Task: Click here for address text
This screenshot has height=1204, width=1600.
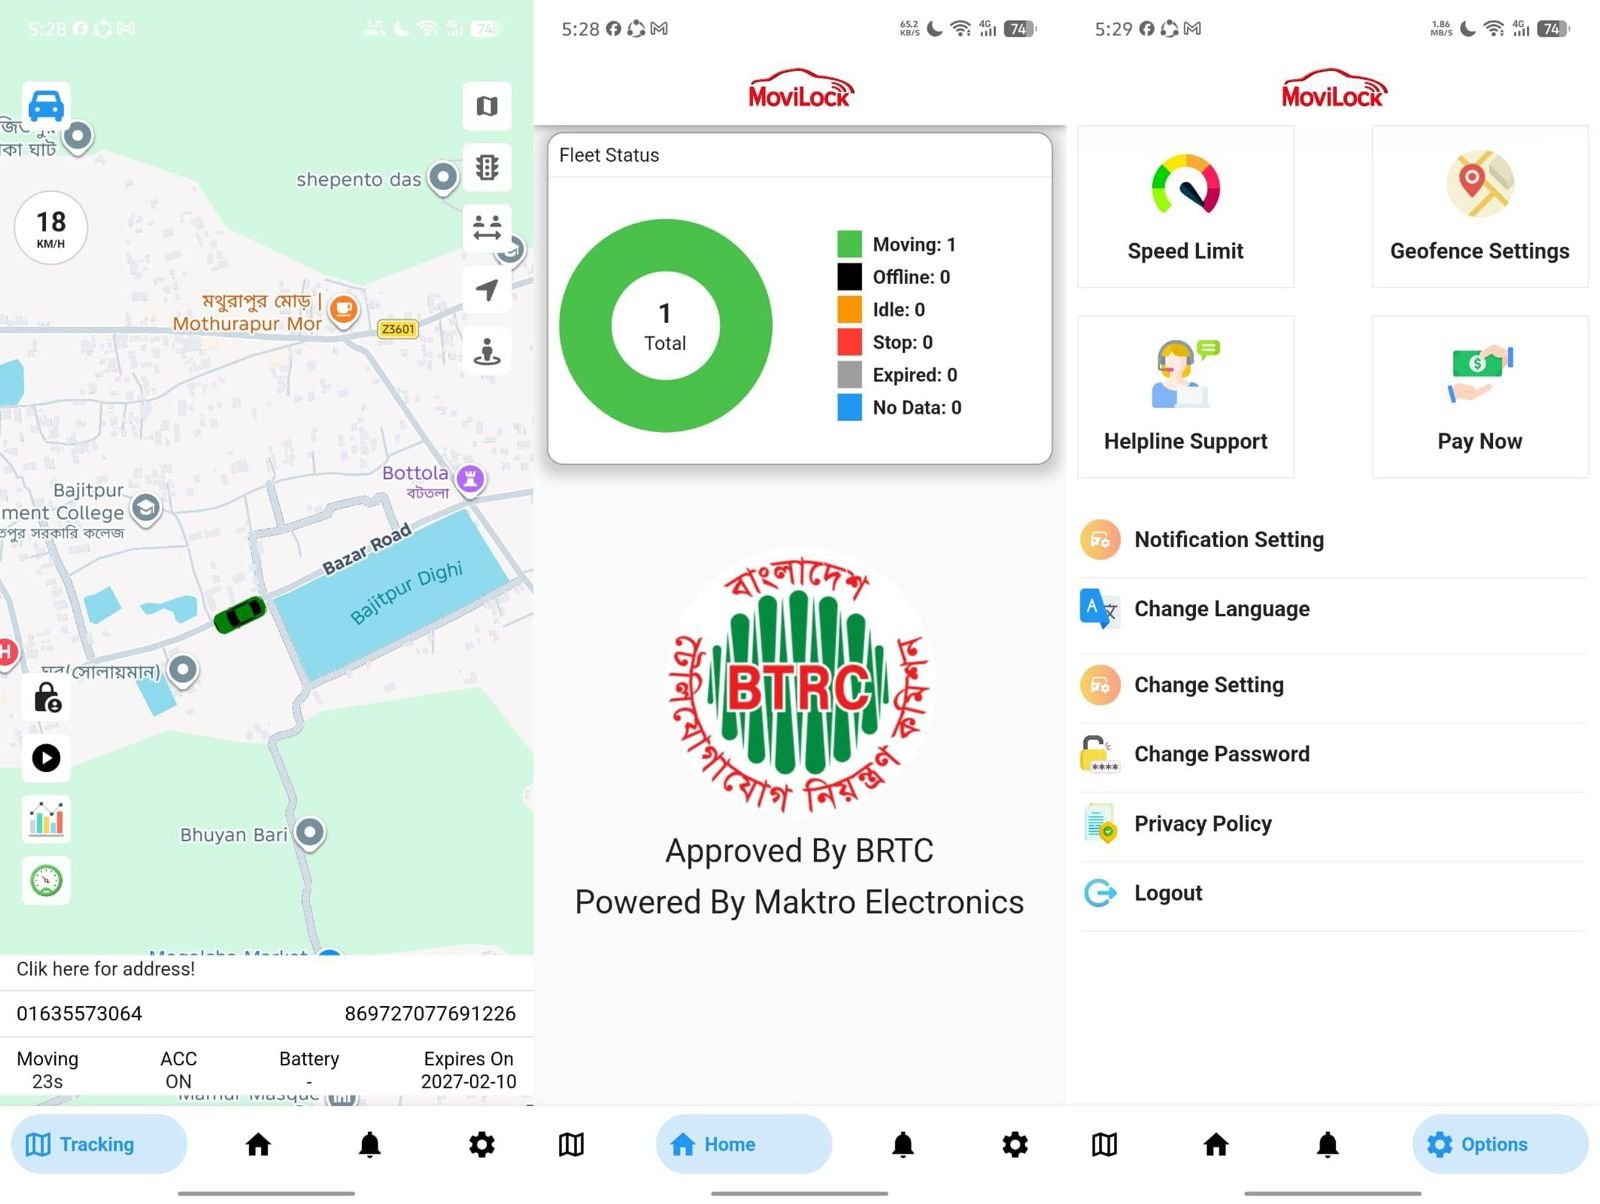Action: click(106, 969)
